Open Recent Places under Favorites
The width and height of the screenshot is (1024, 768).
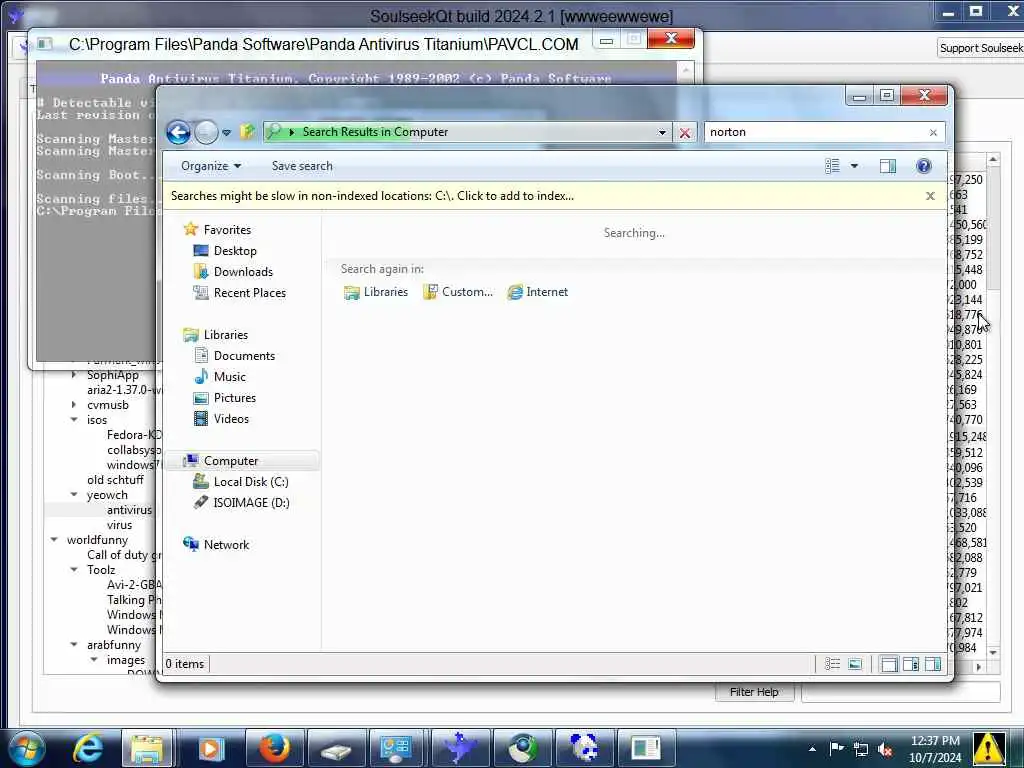(x=249, y=293)
